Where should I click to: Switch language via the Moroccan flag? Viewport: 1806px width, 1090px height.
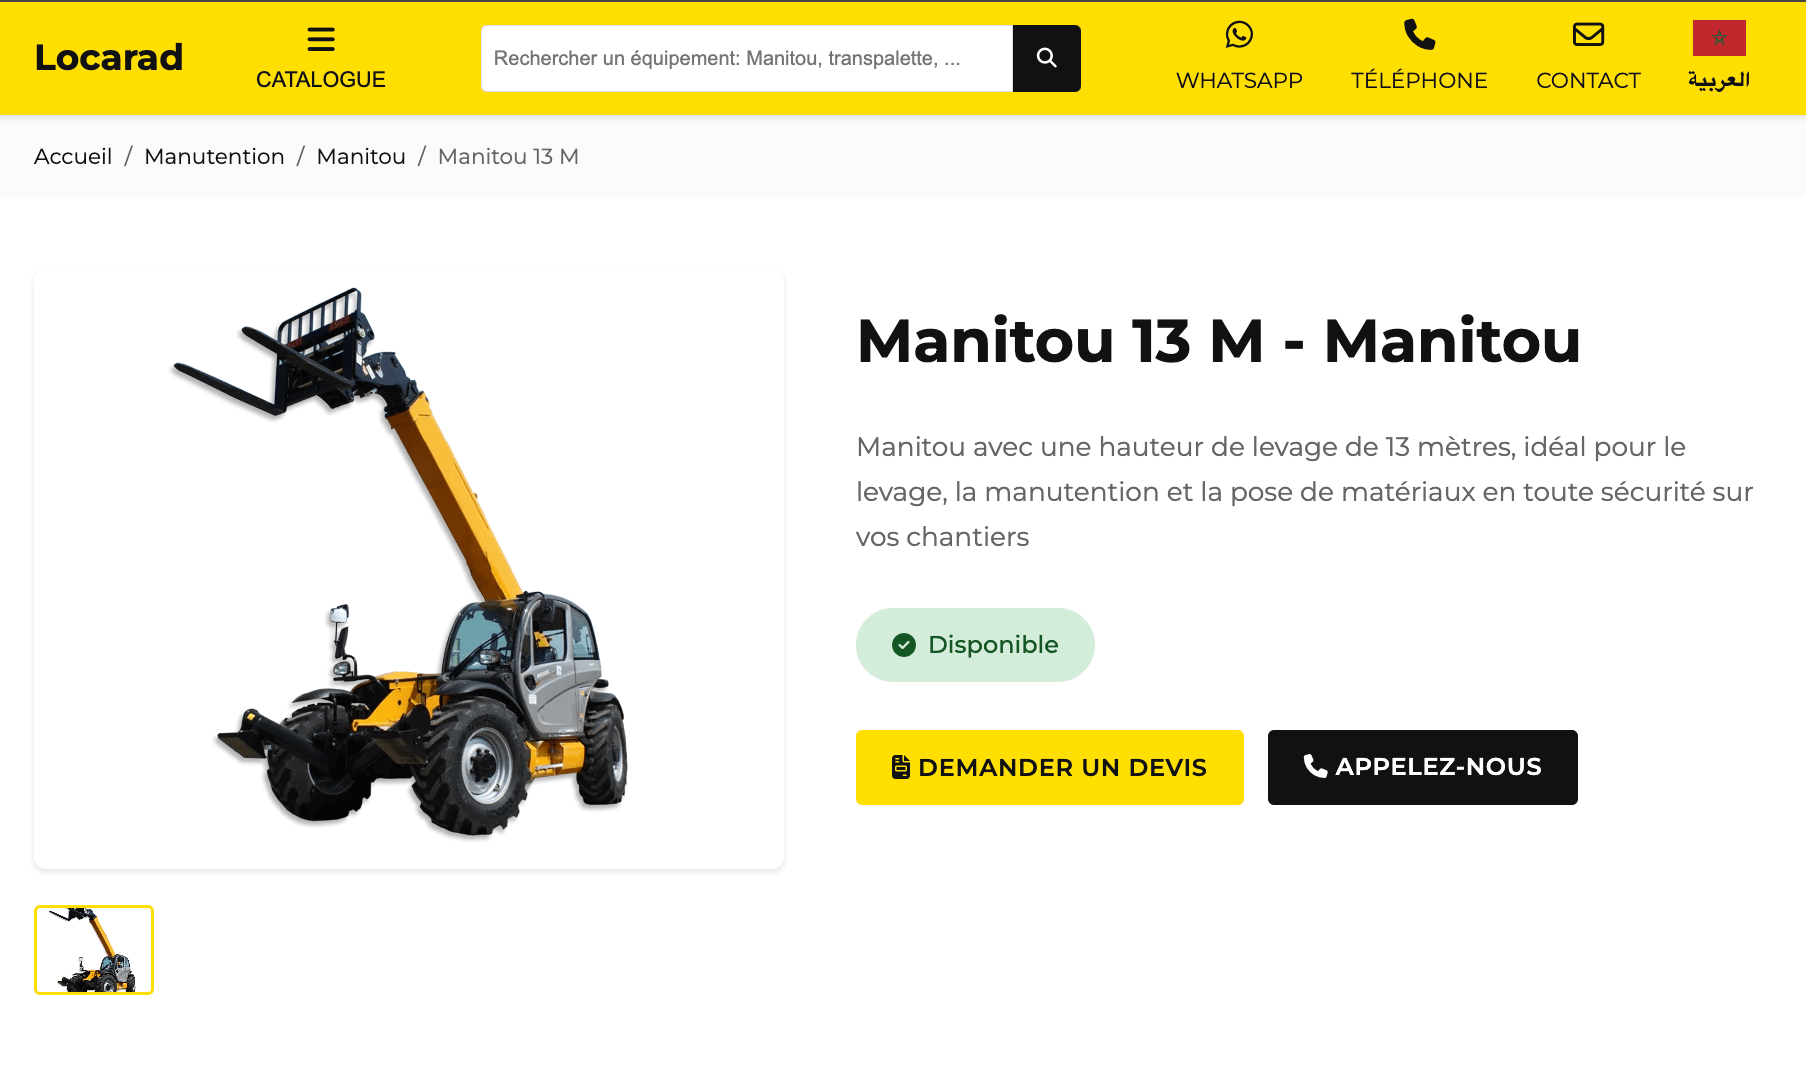coord(1719,38)
